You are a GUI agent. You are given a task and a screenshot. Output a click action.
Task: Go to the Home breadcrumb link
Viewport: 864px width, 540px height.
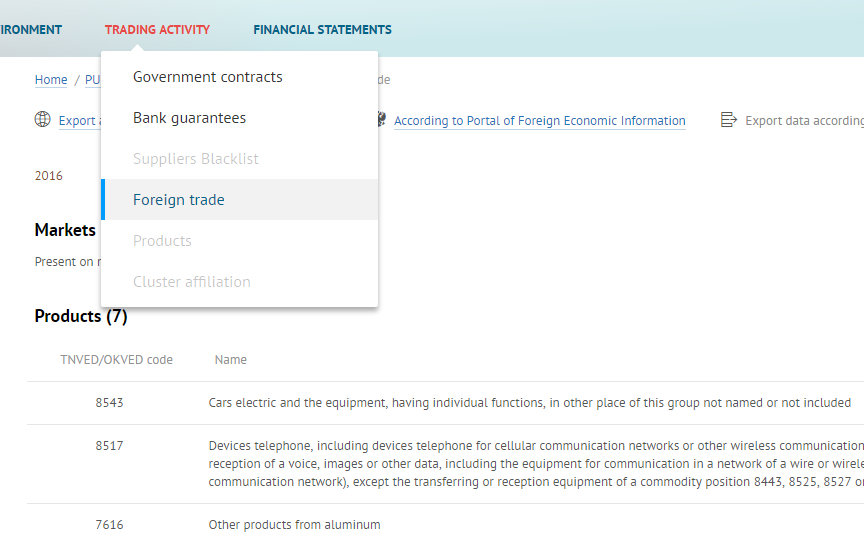pyautogui.click(x=51, y=80)
